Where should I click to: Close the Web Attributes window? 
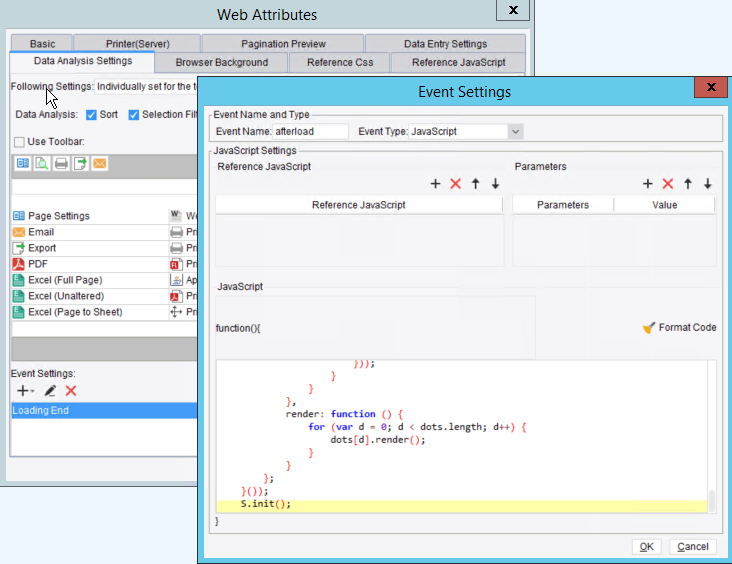pyautogui.click(x=513, y=10)
